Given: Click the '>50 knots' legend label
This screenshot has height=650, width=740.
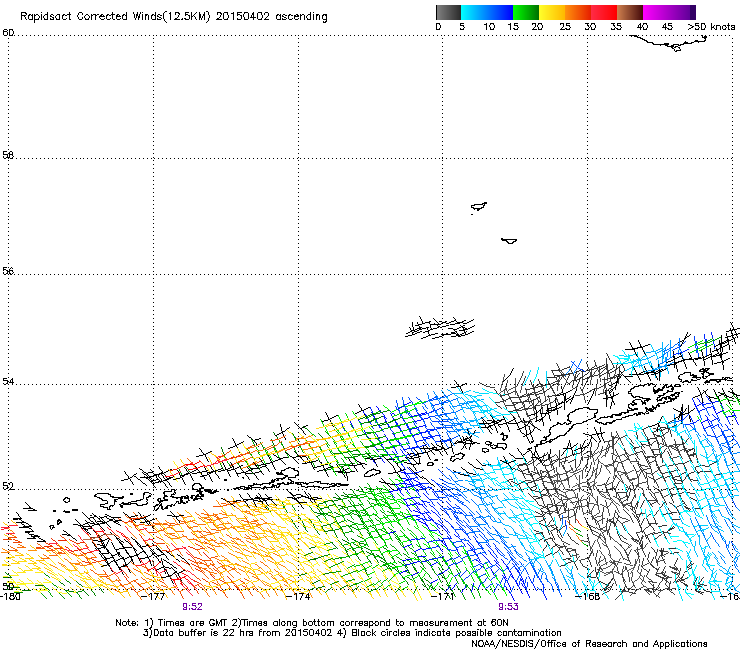Looking at the screenshot, I should click(x=711, y=27).
